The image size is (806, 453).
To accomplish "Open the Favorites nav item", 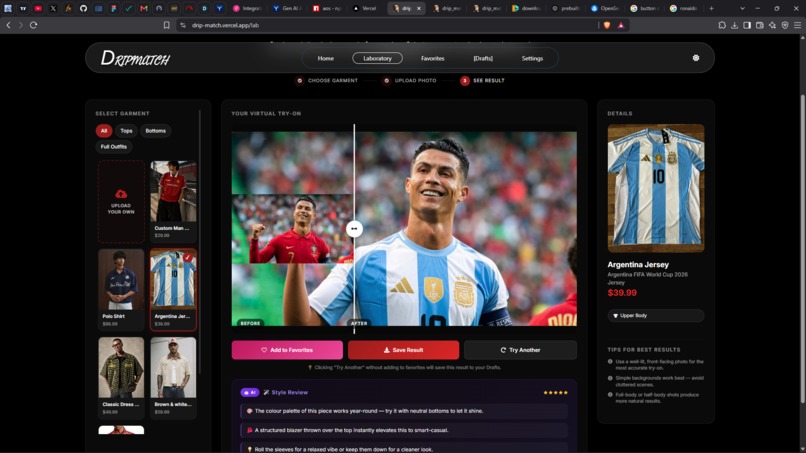I will [432, 58].
